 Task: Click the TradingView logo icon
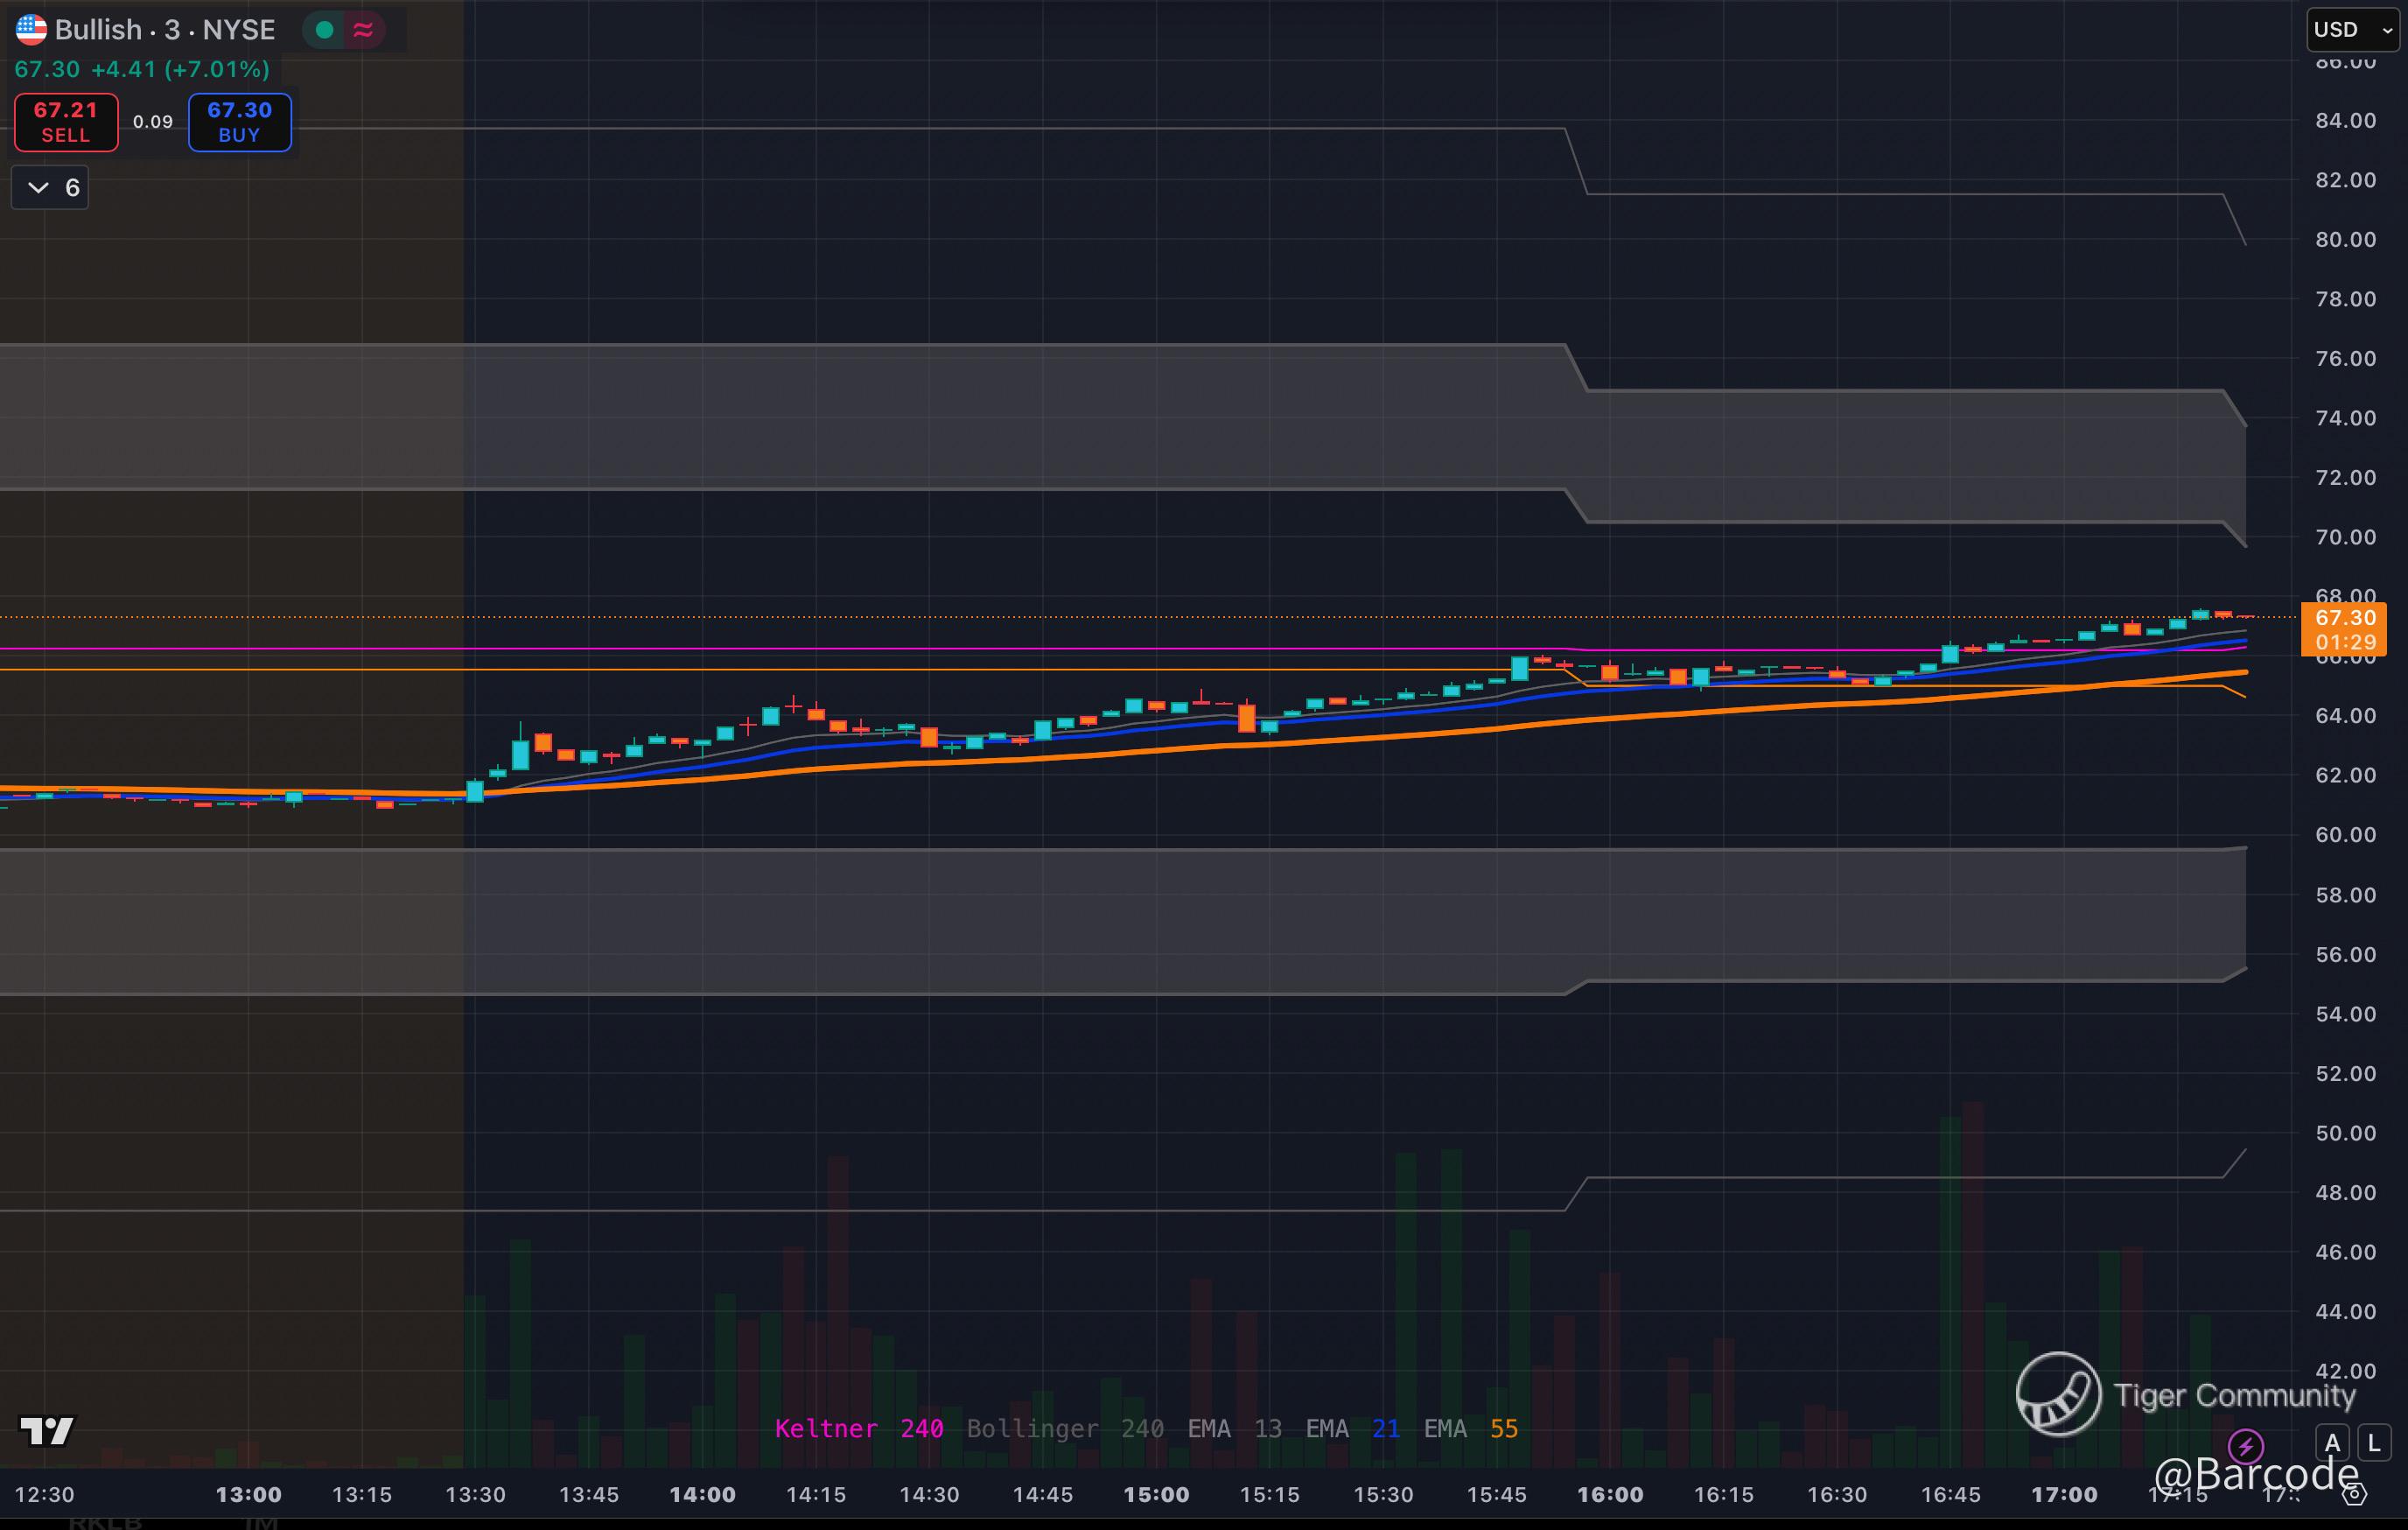(x=46, y=1431)
